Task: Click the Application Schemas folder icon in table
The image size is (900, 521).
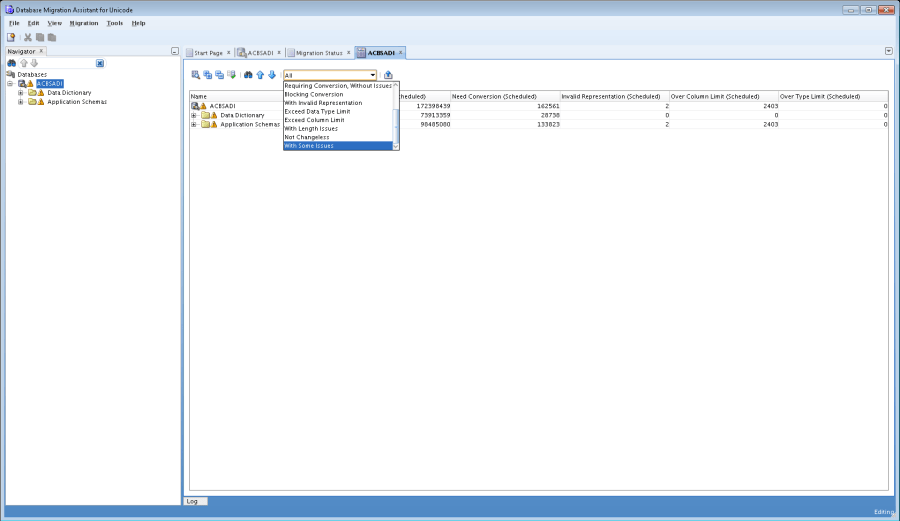Action: tap(205, 125)
